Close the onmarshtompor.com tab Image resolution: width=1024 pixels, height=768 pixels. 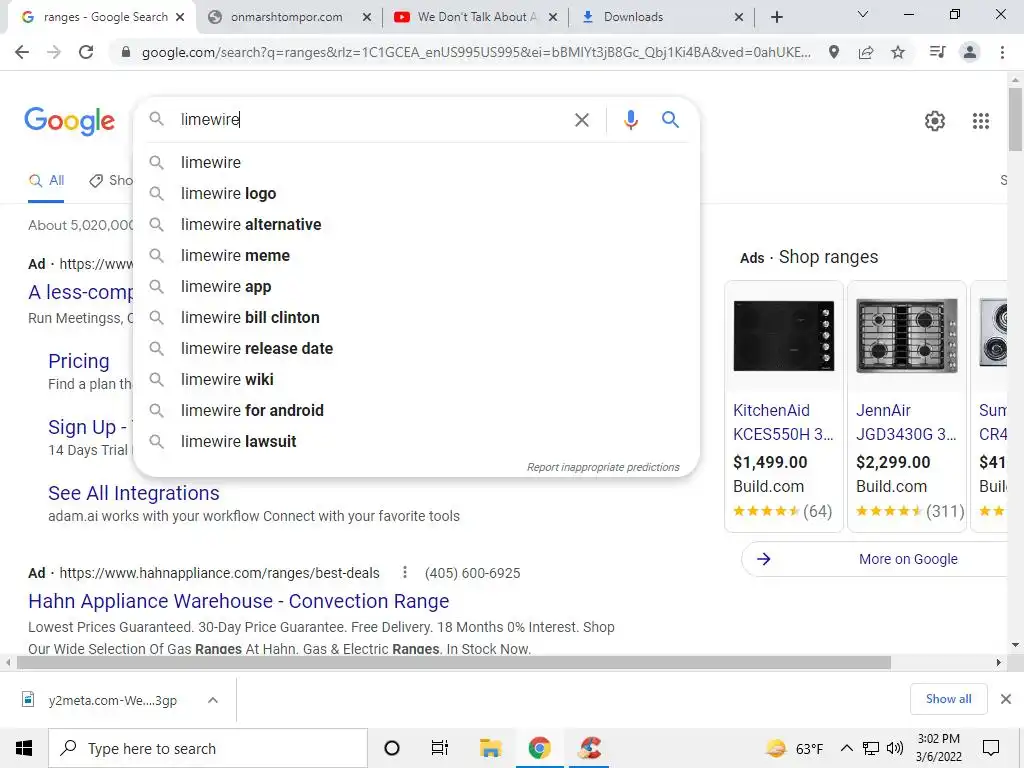(367, 18)
